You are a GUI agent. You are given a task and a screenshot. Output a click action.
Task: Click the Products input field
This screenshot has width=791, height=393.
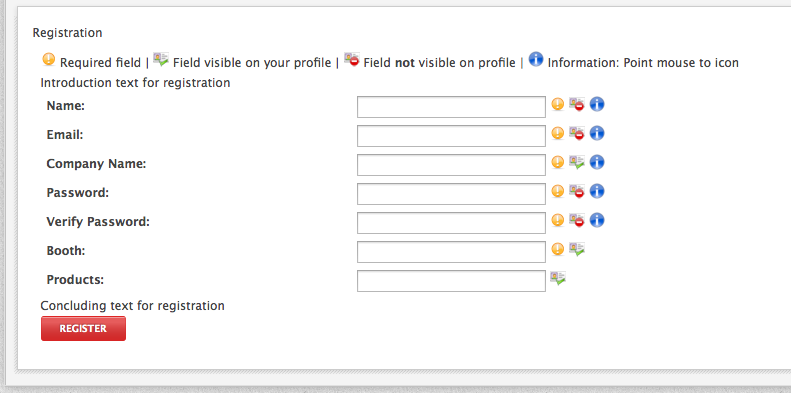[451, 281]
